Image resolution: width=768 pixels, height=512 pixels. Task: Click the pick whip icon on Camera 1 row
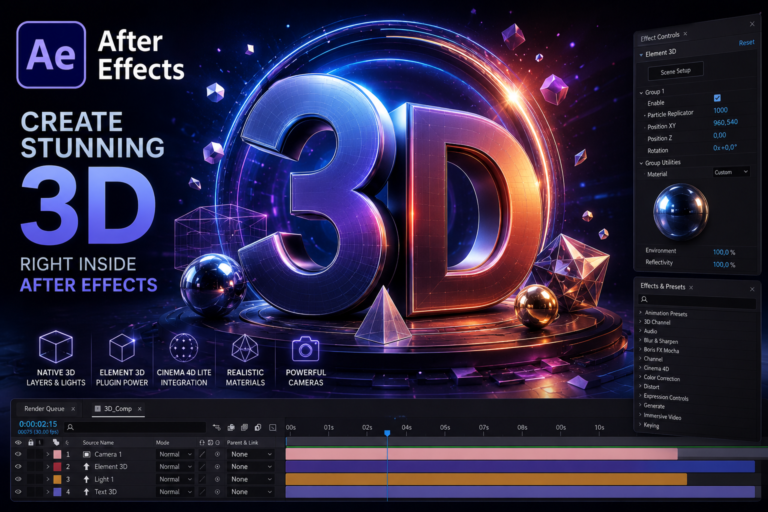[x=217, y=454]
